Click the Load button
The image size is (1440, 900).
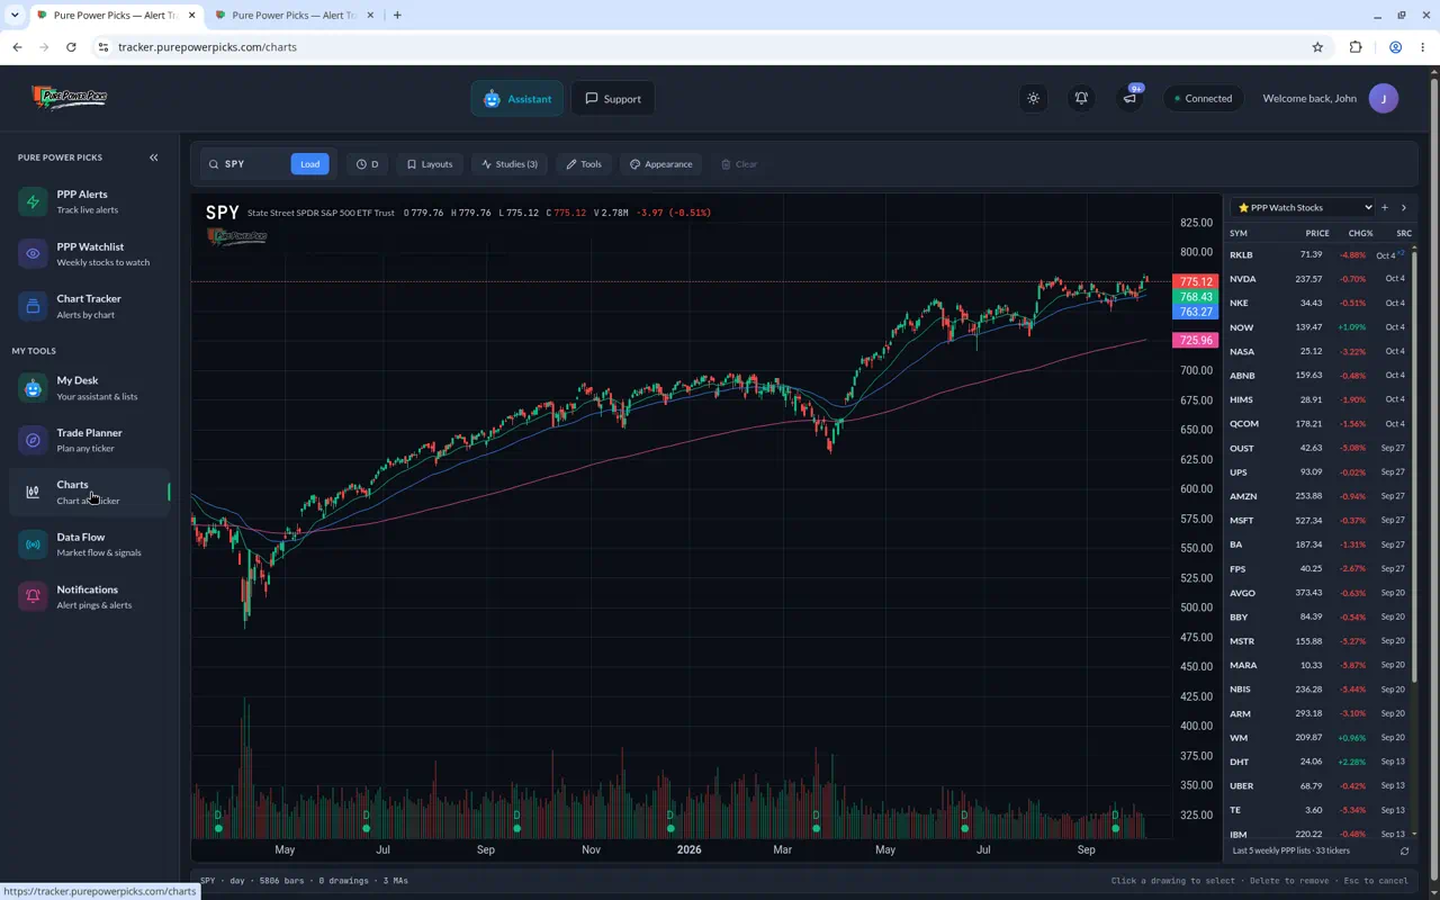pyautogui.click(x=310, y=164)
